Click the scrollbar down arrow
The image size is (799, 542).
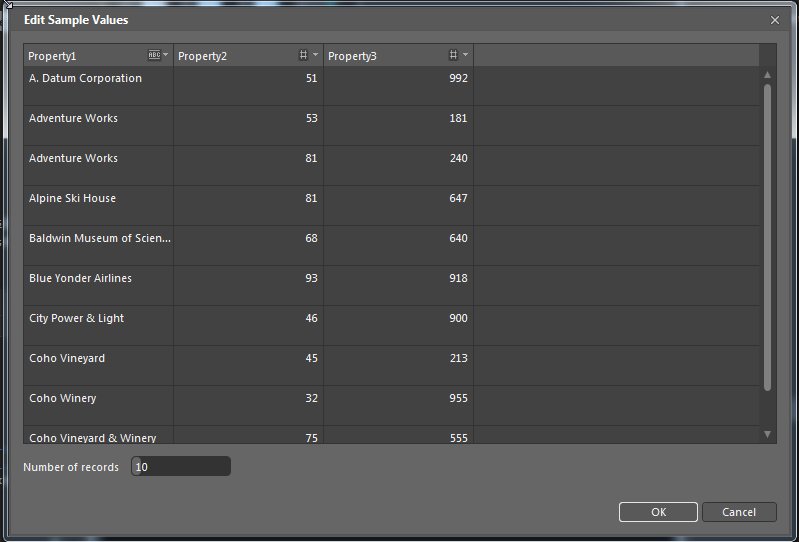[767, 434]
